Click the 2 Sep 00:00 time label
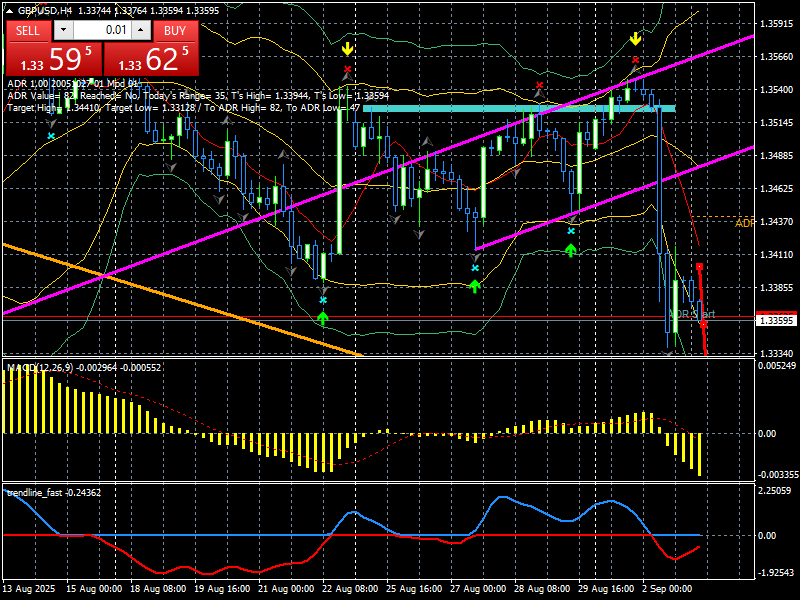Screen dimensions: 800x600 click(x=667, y=589)
